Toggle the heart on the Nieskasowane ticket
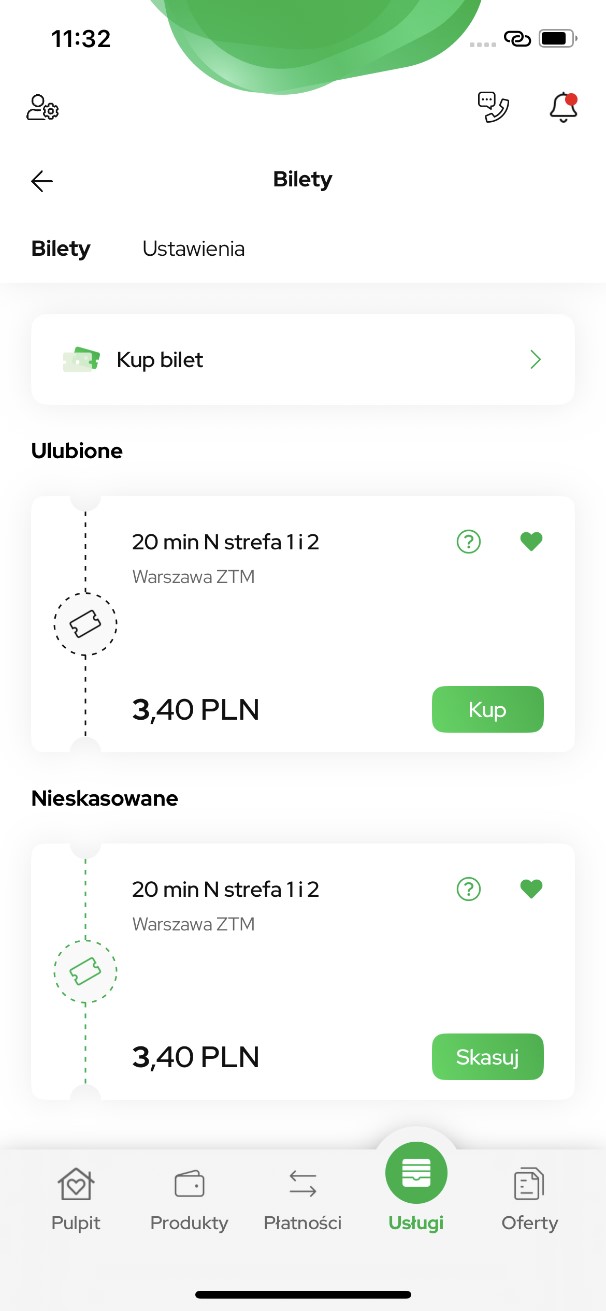The image size is (606, 1311). [531, 888]
